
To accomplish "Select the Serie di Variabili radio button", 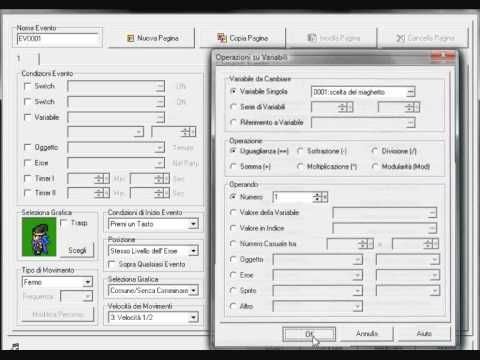I will coord(233,107).
